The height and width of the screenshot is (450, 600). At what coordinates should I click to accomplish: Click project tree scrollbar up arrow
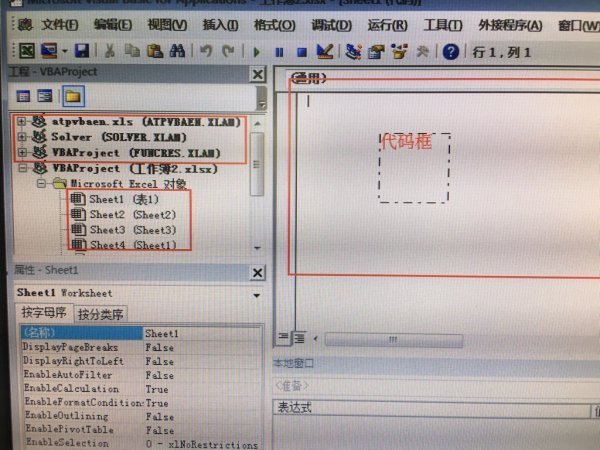point(258,124)
